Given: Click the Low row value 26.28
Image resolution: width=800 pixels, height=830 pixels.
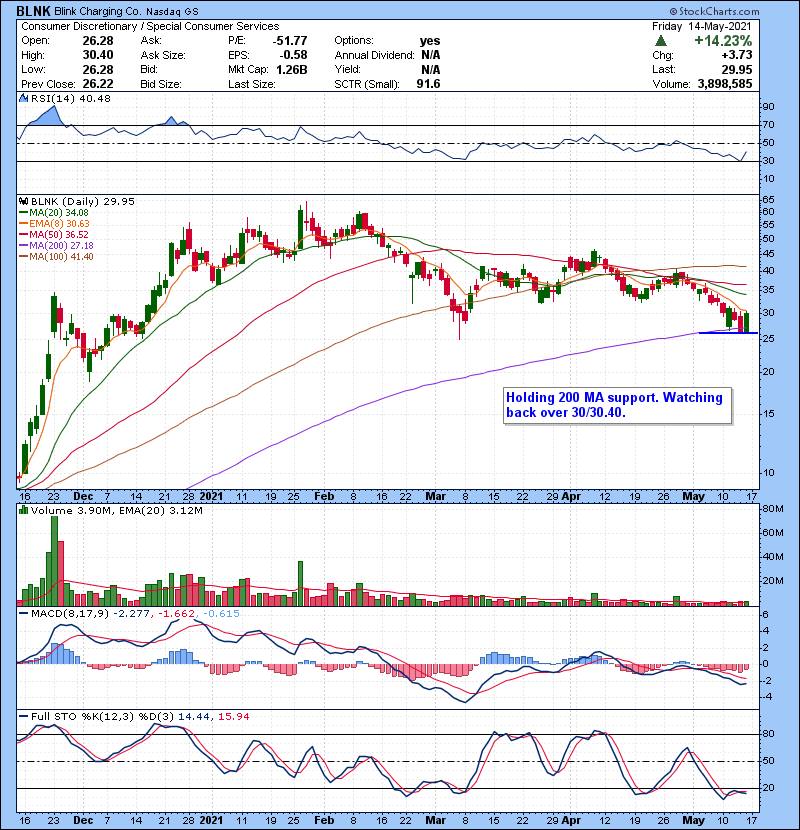Looking at the screenshot, I should coord(98,70).
